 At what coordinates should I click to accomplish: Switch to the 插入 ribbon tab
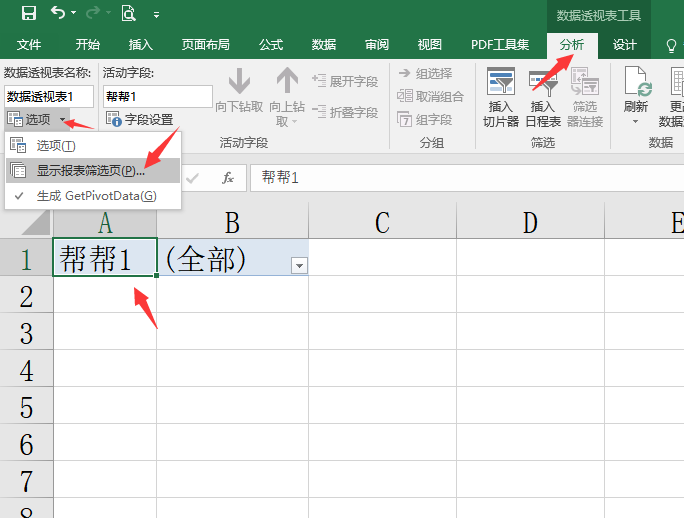click(140, 45)
